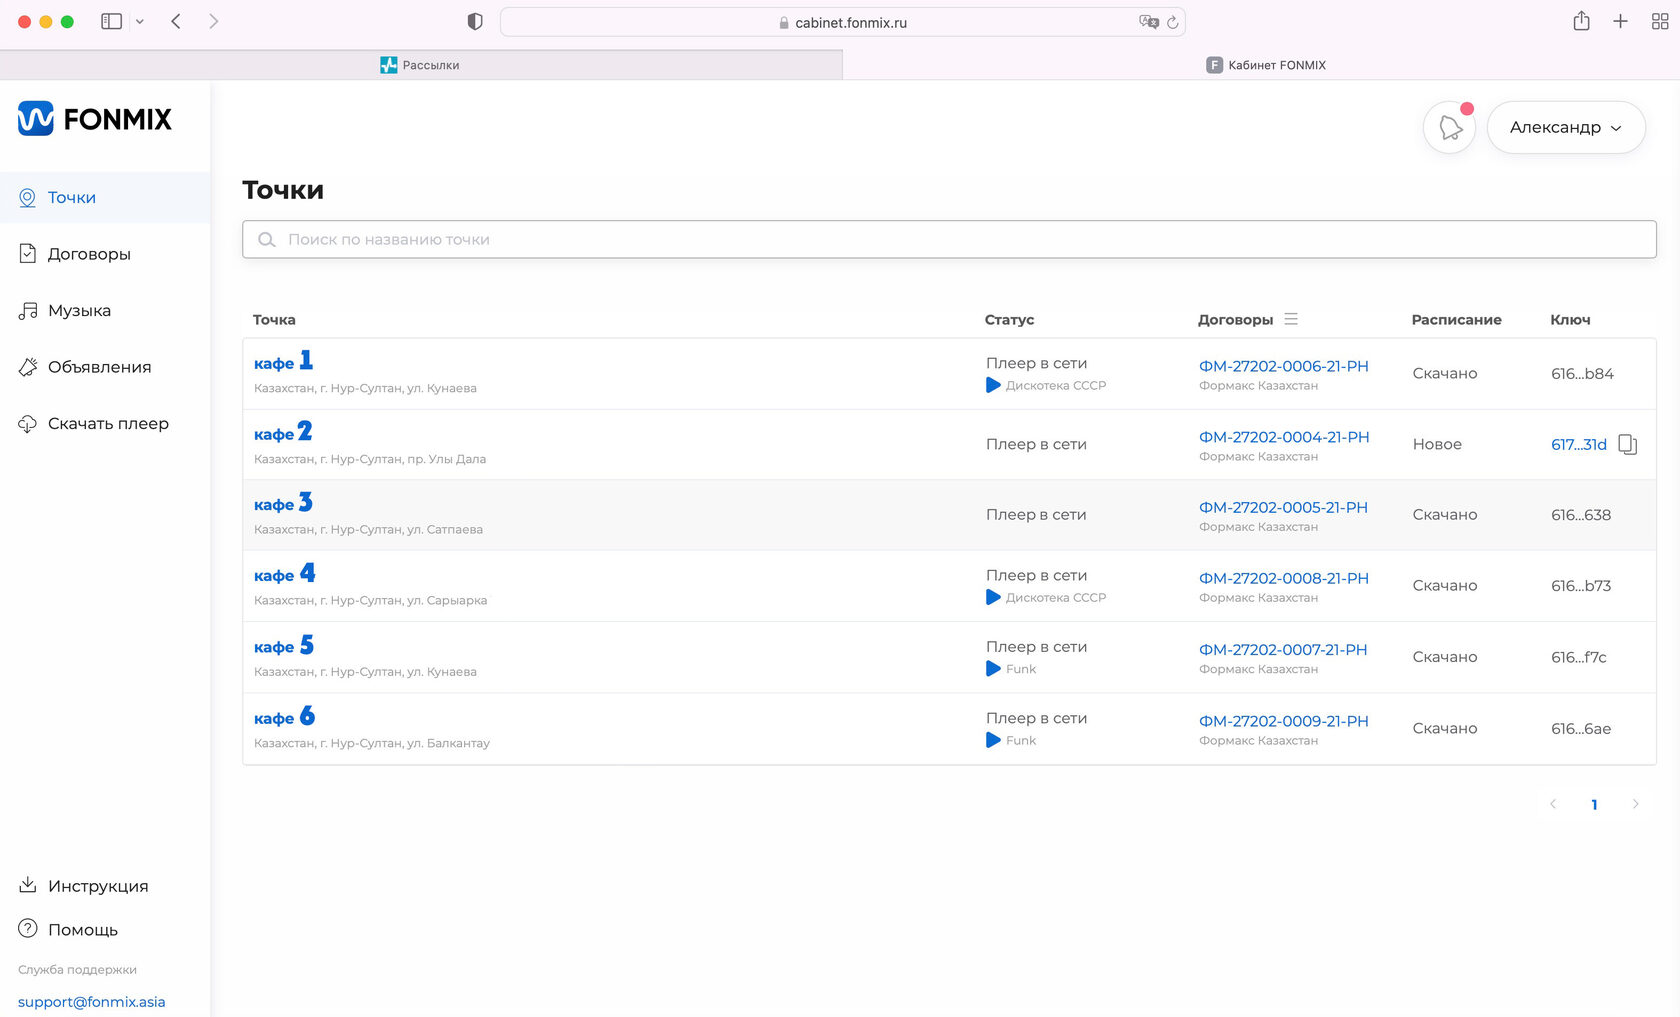
Task: Open point кафе 4
Action: click(x=284, y=574)
